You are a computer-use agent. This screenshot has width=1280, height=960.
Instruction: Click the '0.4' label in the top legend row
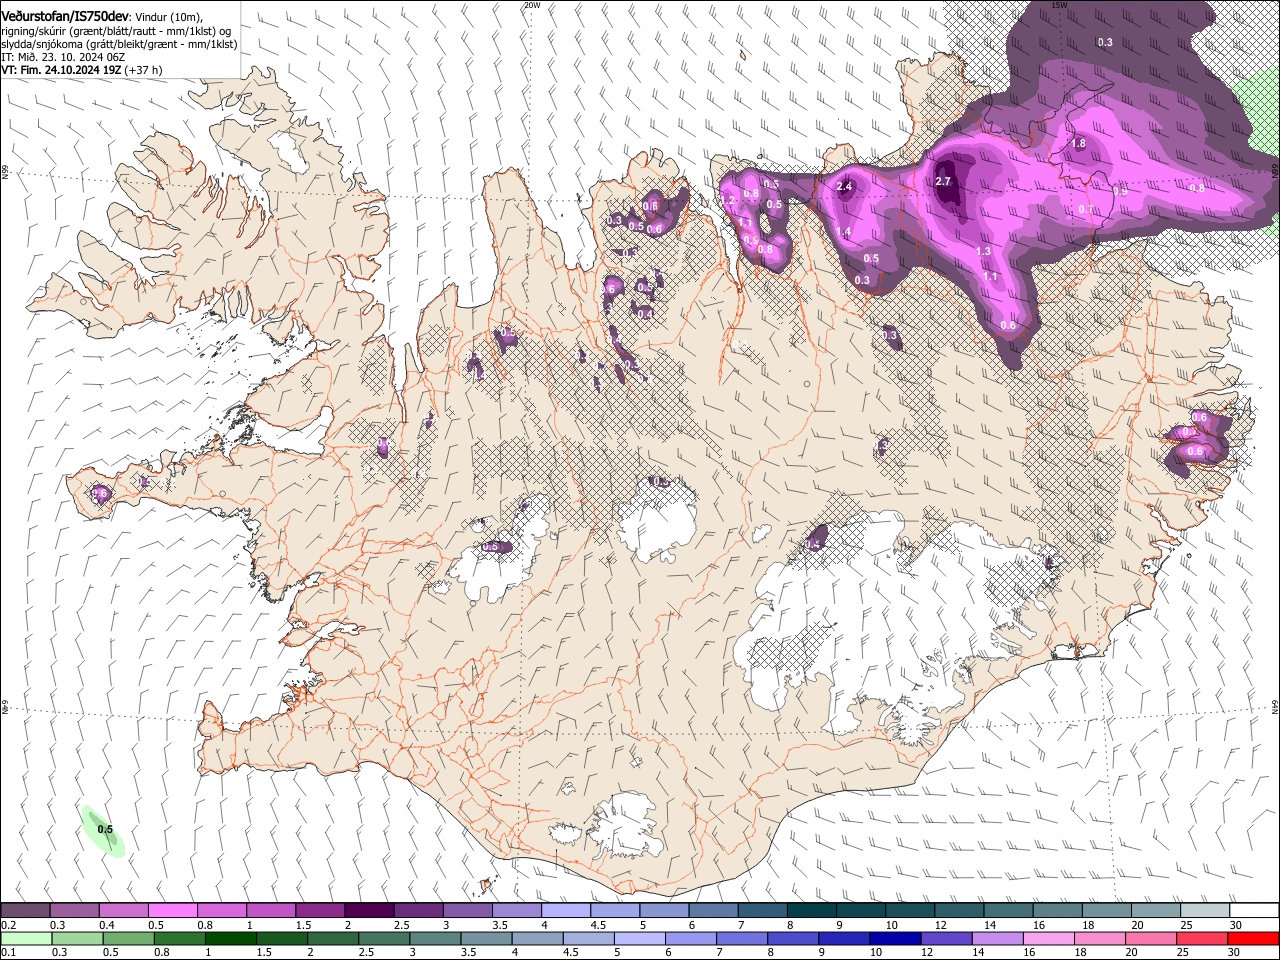point(107,925)
